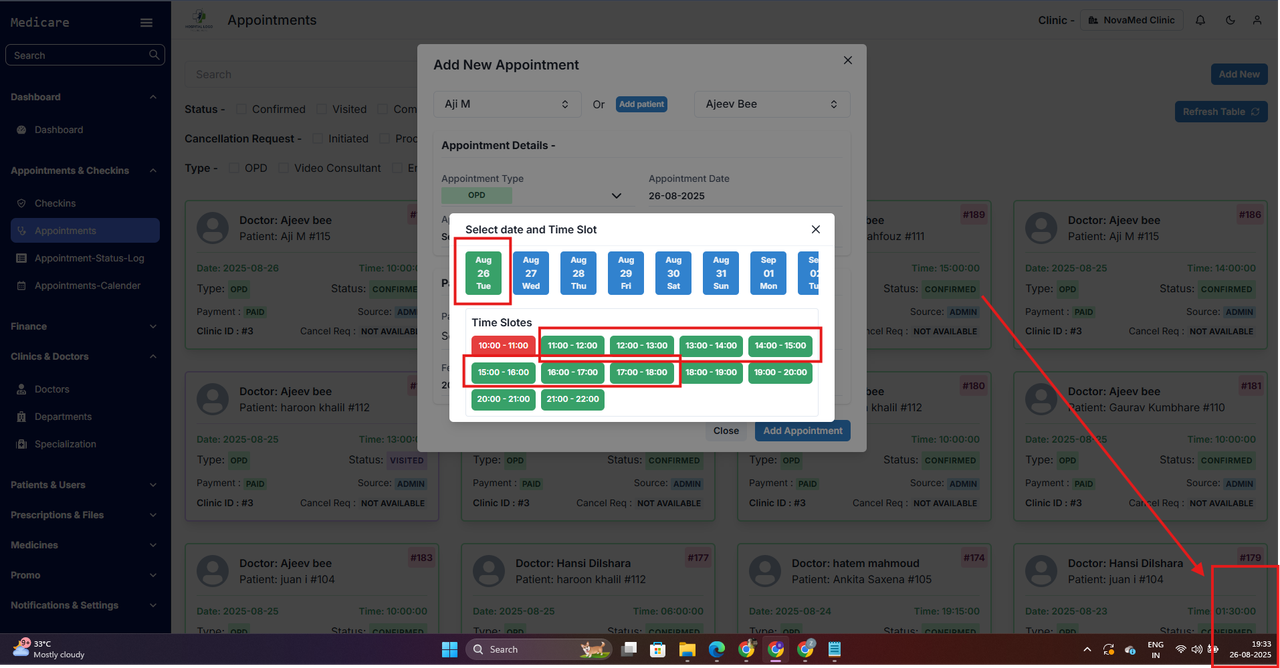Click the Add New button on Appointments page
Image resolution: width=1280 pixels, height=668 pixels.
(x=1239, y=74)
